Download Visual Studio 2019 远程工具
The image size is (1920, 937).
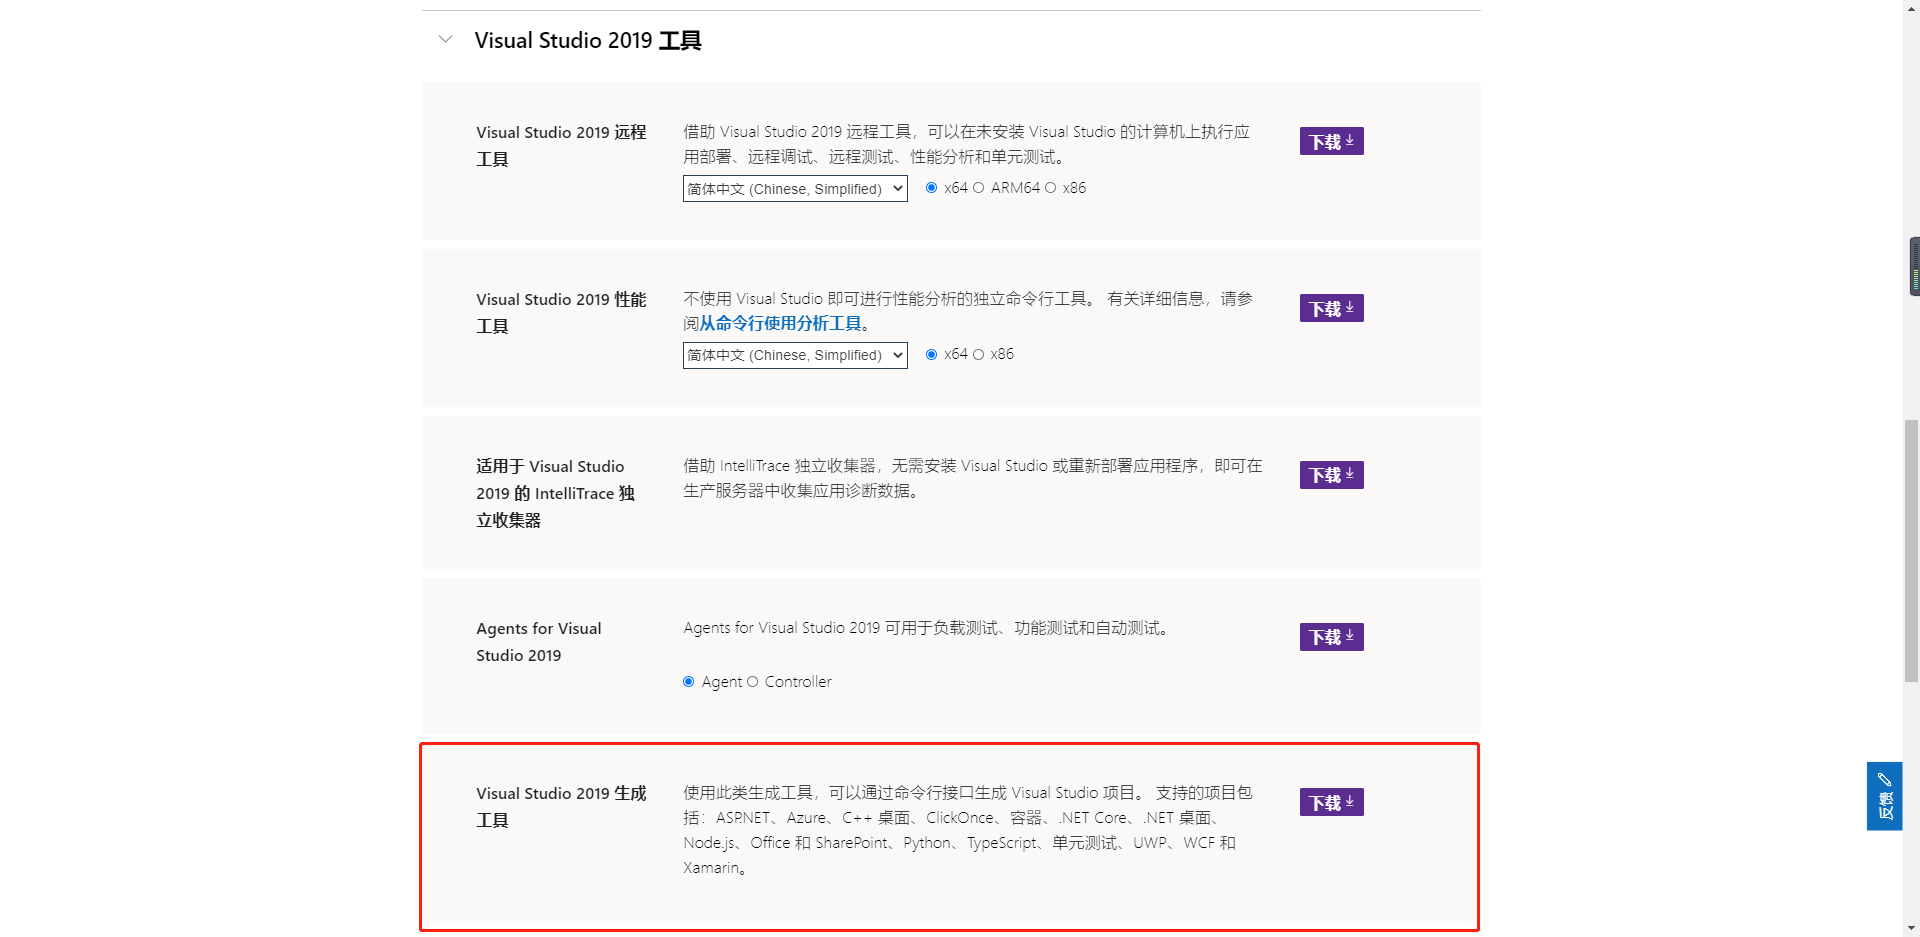(1331, 141)
